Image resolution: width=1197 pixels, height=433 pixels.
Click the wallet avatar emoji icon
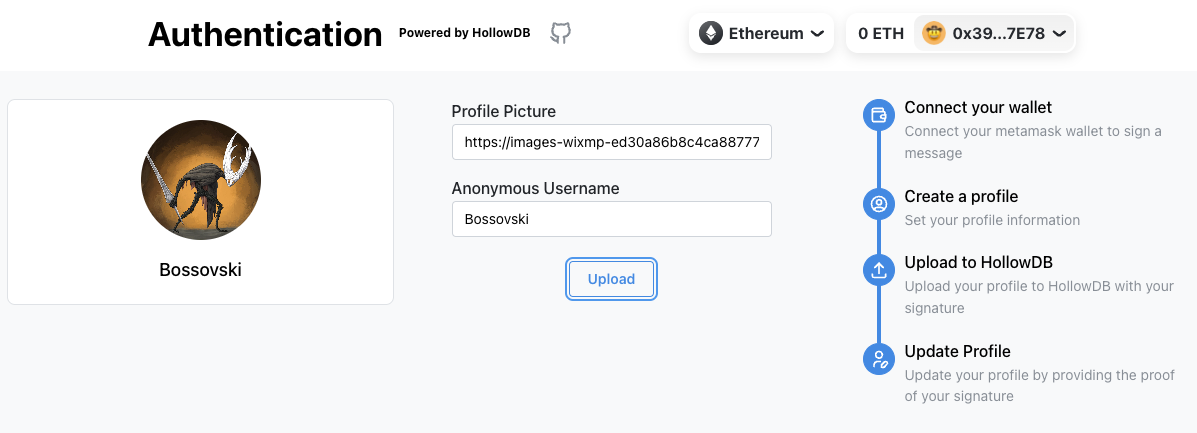tap(934, 33)
